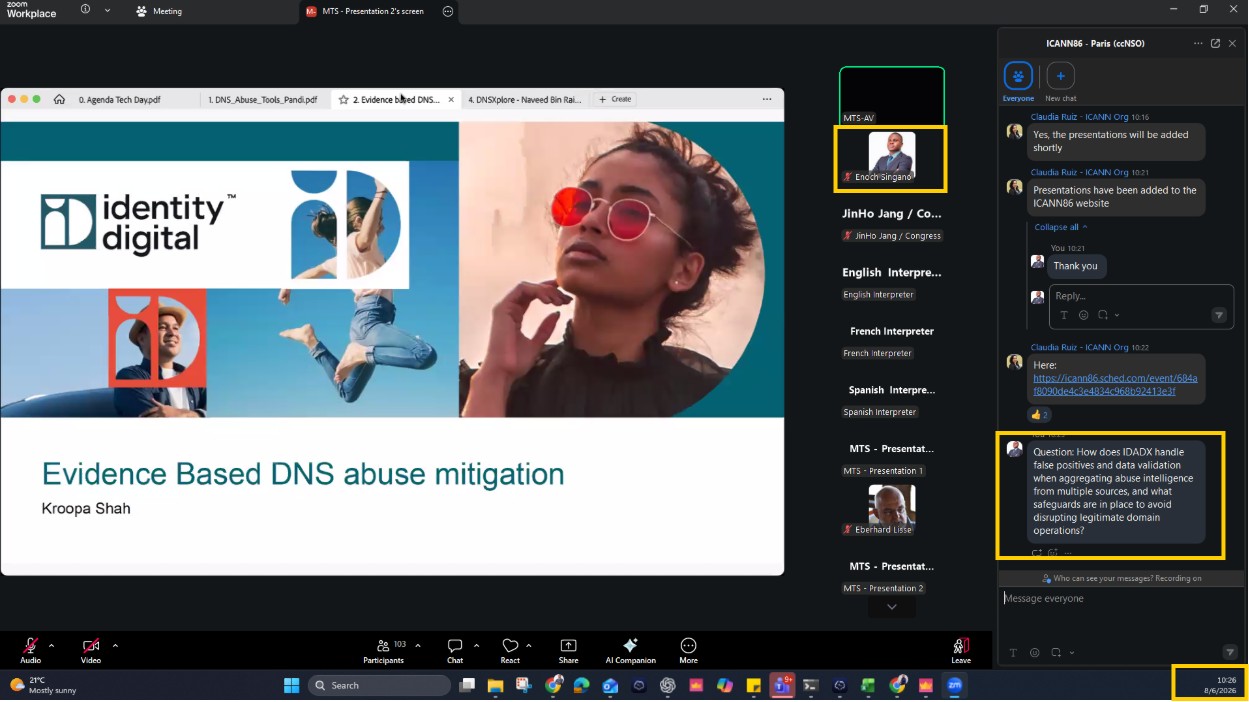The height and width of the screenshot is (702, 1249).
Task: Switch to DNS_Abuse_Tools_Pandi.pdf tab
Action: tap(262, 100)
